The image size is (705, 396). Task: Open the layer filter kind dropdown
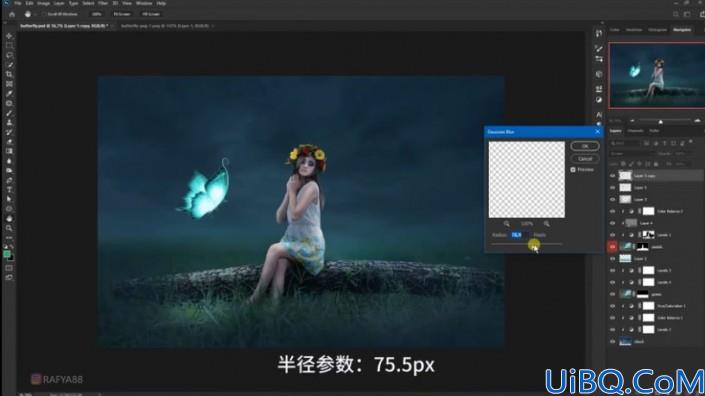coord(625,143)
